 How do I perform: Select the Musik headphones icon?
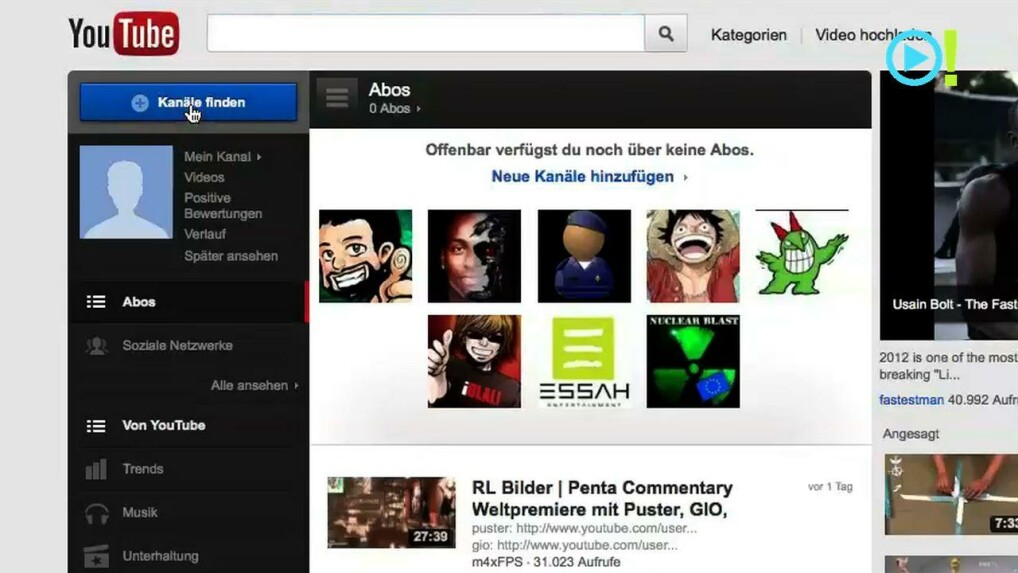(x=96, y=513)
